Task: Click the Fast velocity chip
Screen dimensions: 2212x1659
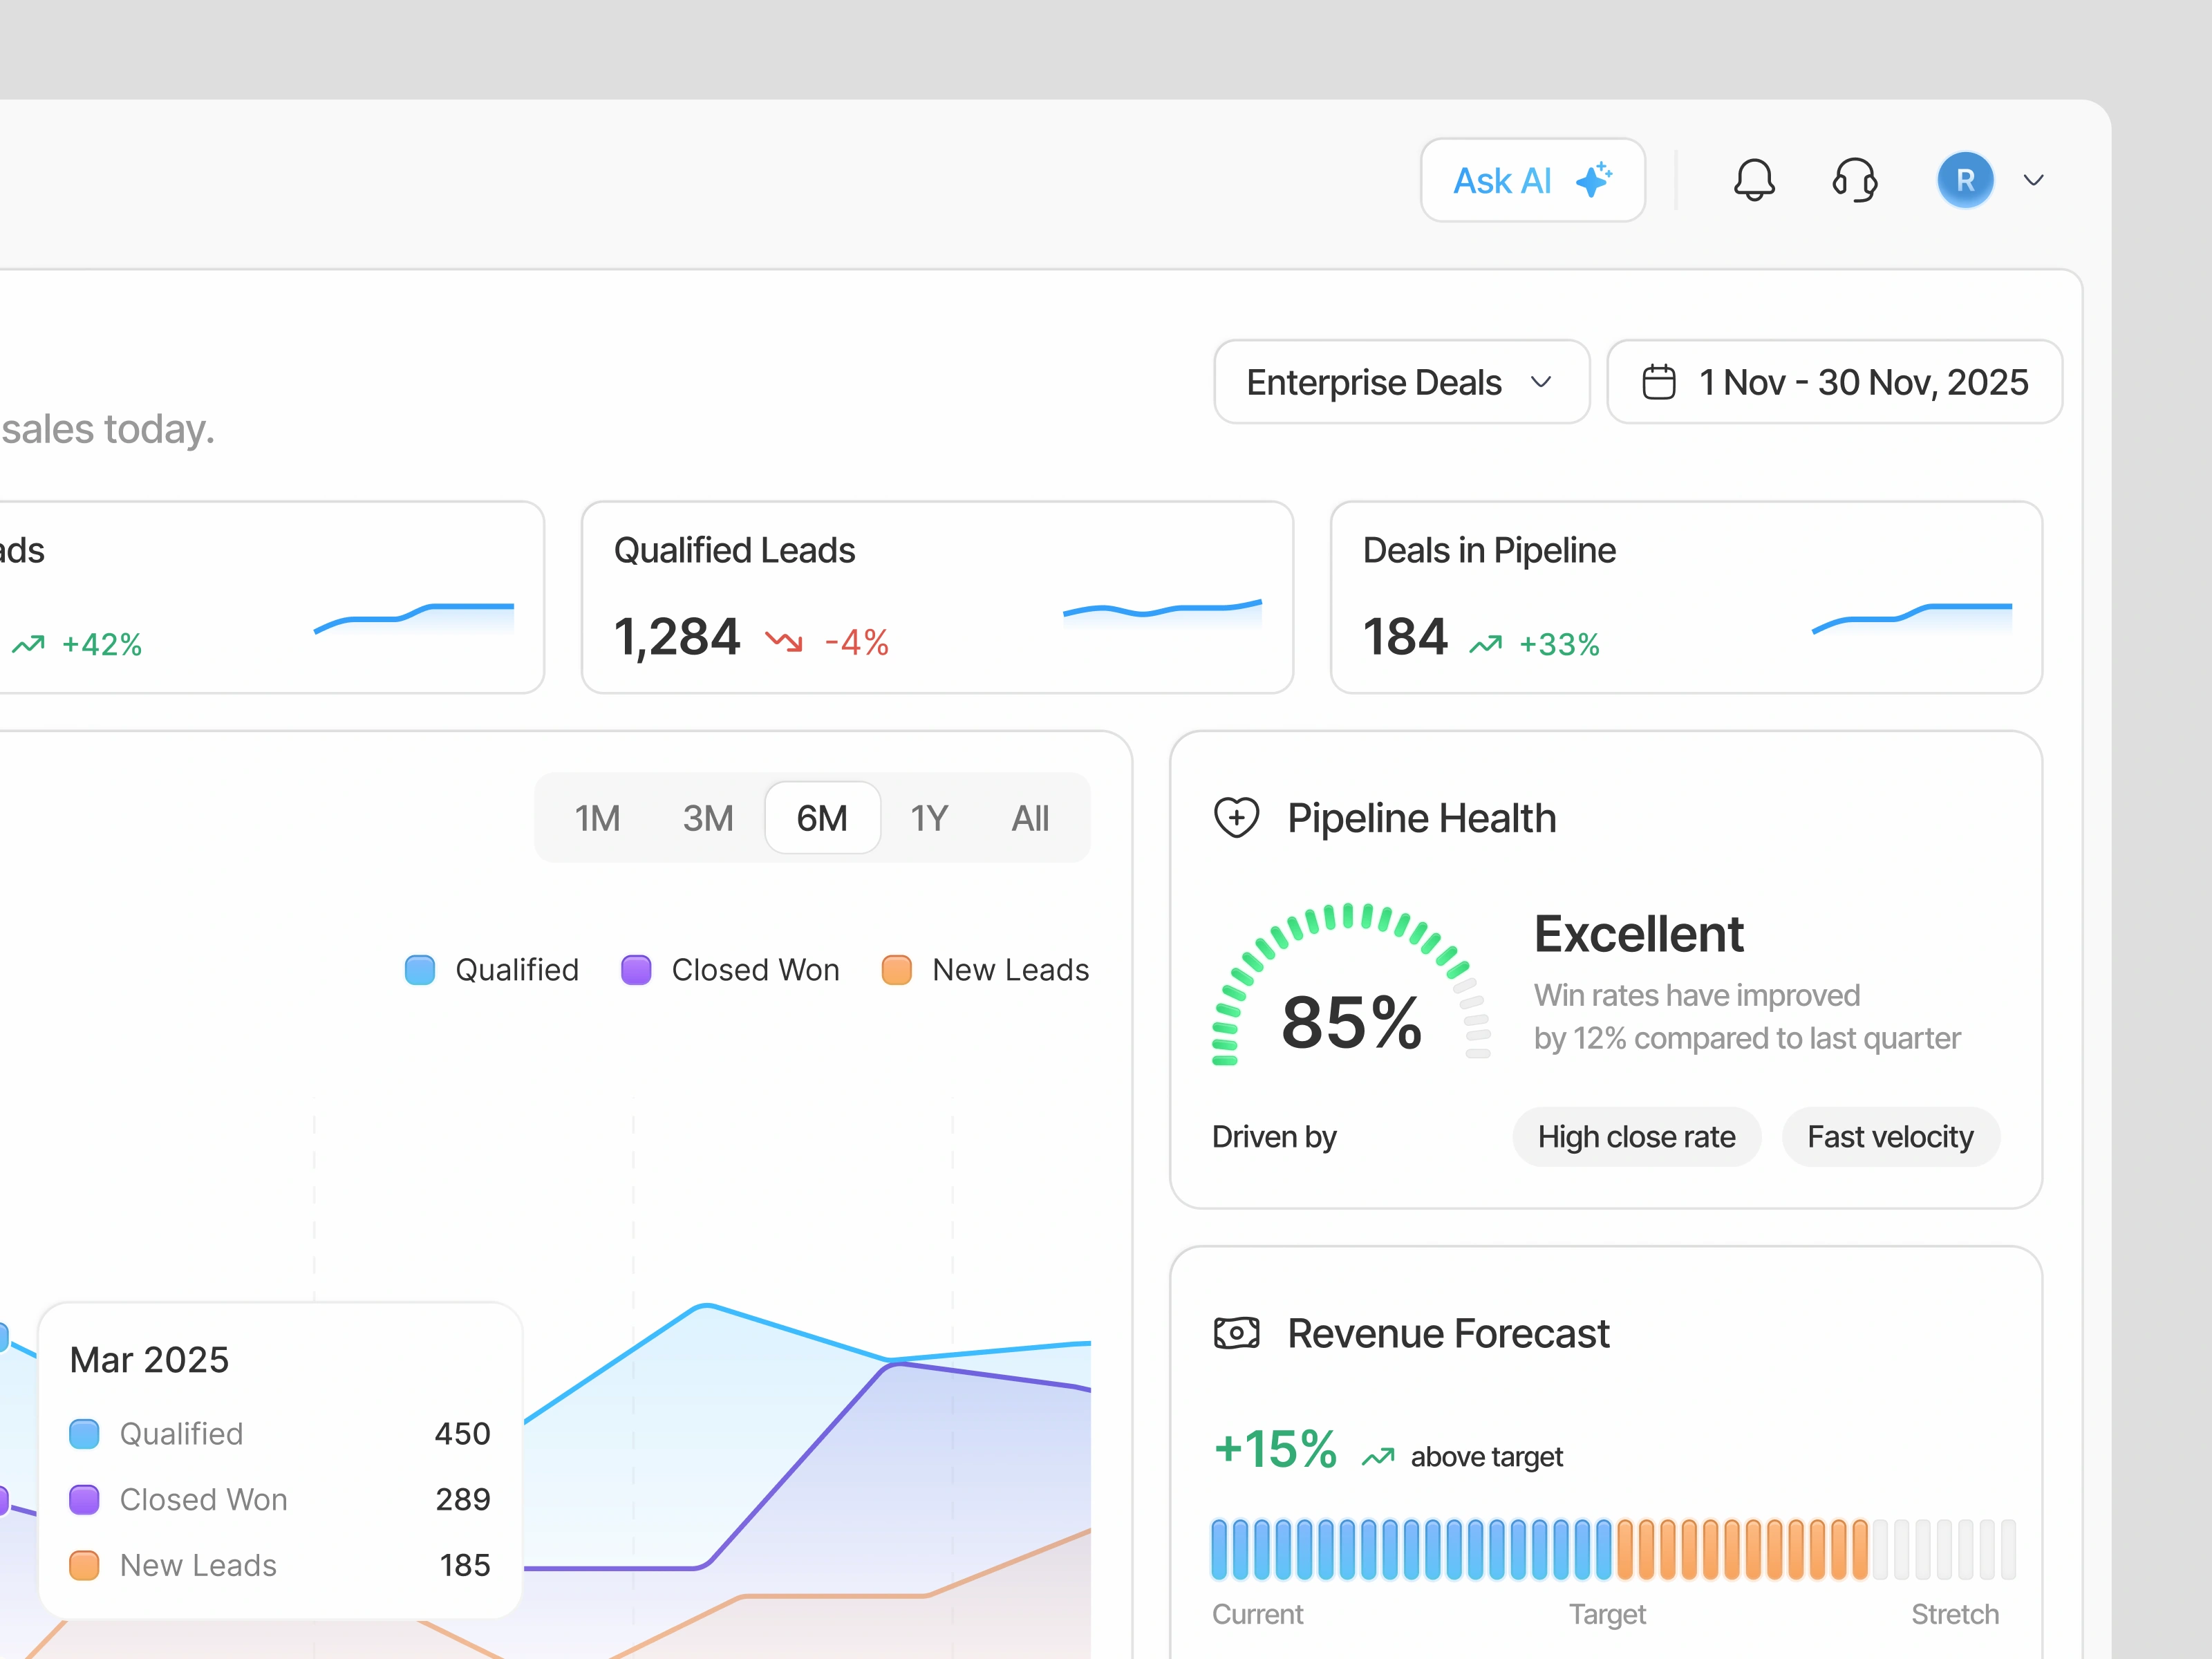Action: coord(1890,1137)
